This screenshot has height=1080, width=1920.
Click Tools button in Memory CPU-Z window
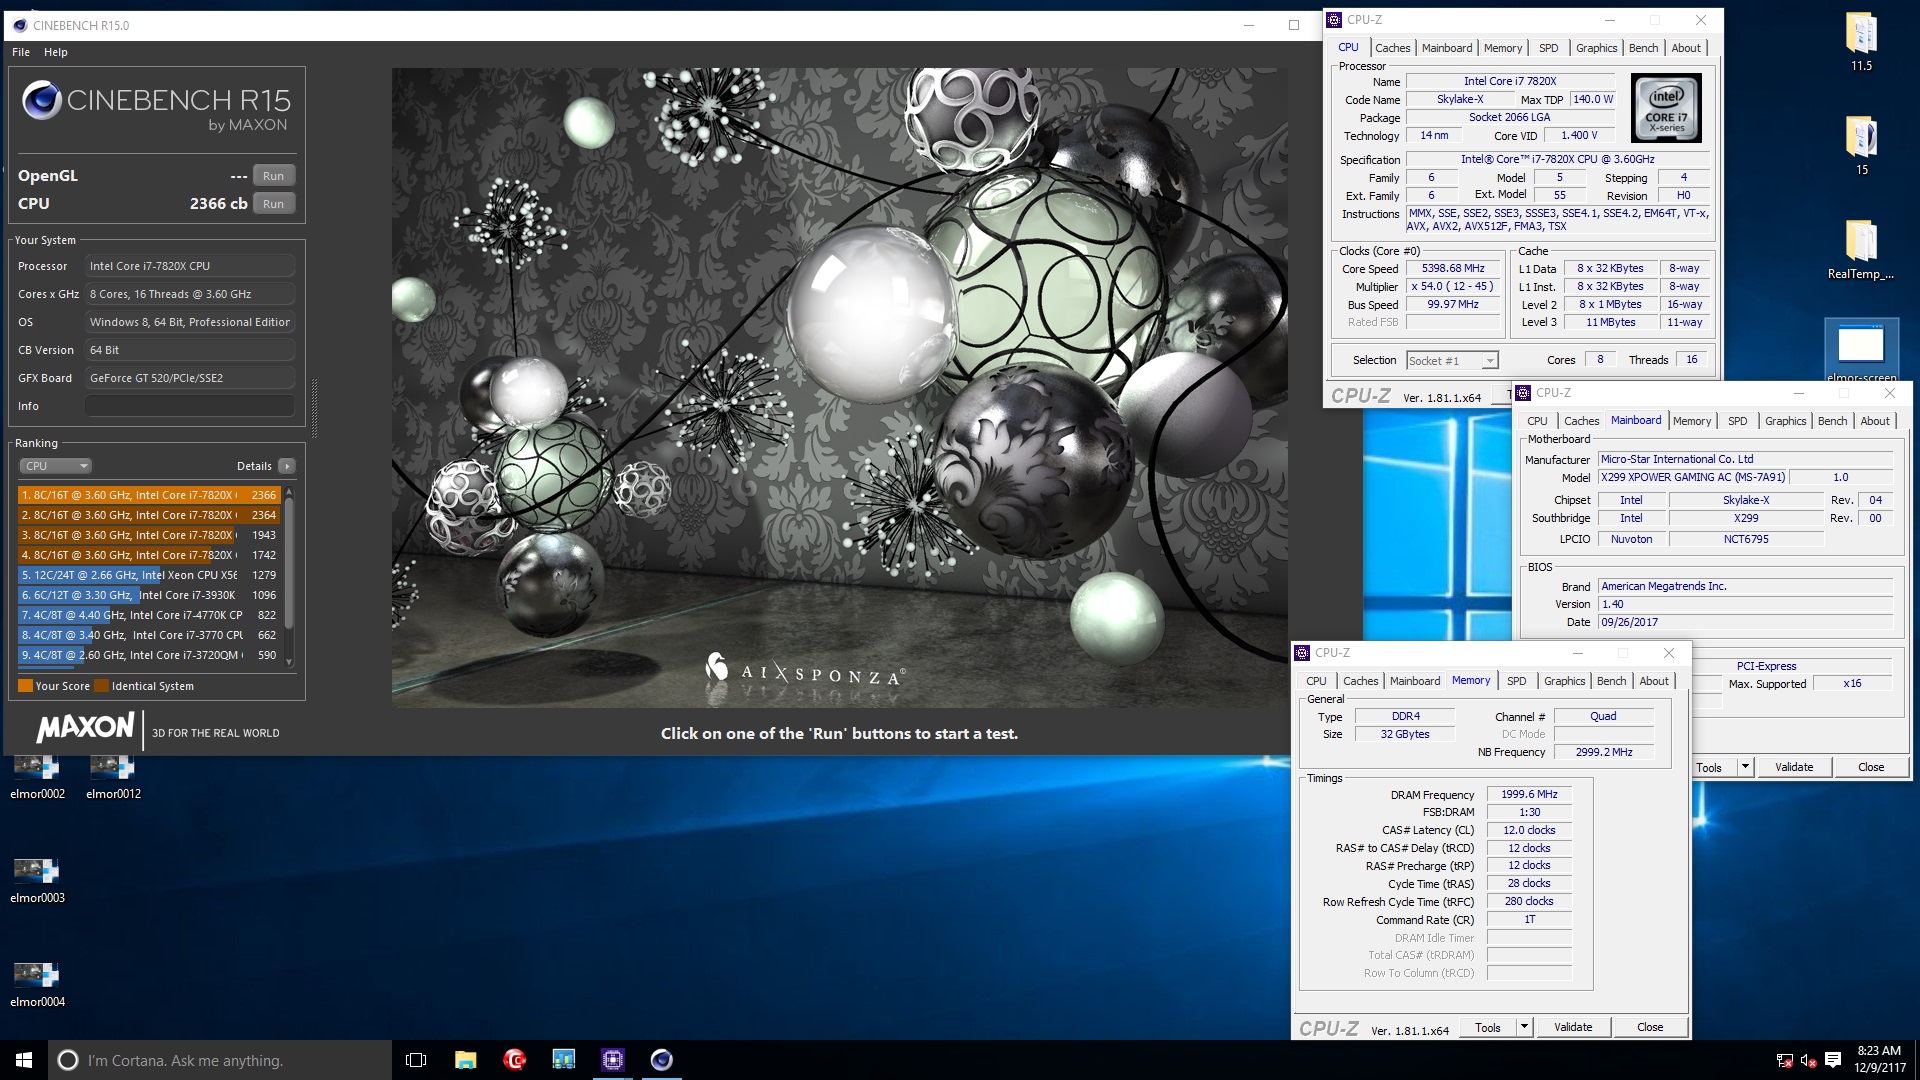pos(1488,1027)
